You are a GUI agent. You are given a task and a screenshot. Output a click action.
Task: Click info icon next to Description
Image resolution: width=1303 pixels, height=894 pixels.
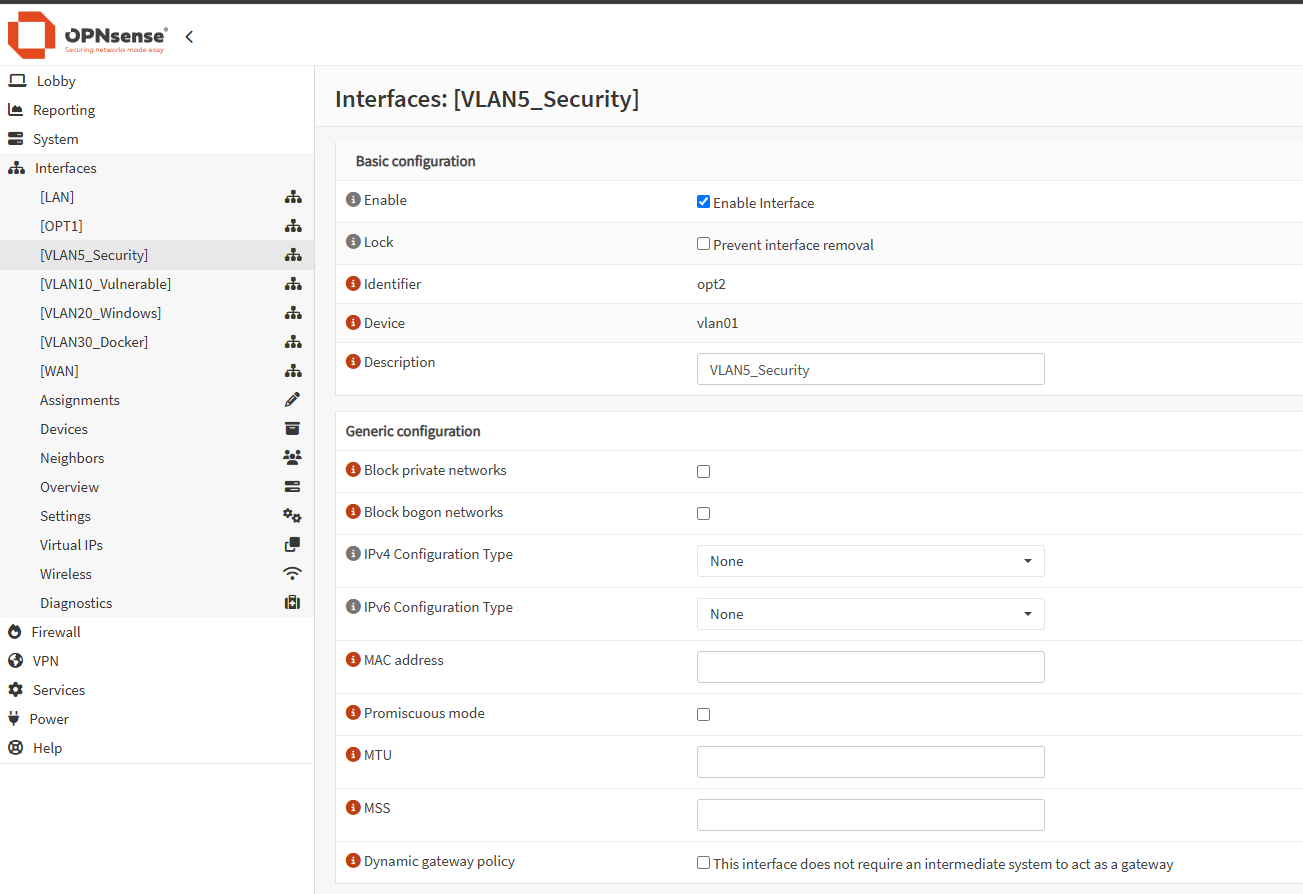coord(353,362)
